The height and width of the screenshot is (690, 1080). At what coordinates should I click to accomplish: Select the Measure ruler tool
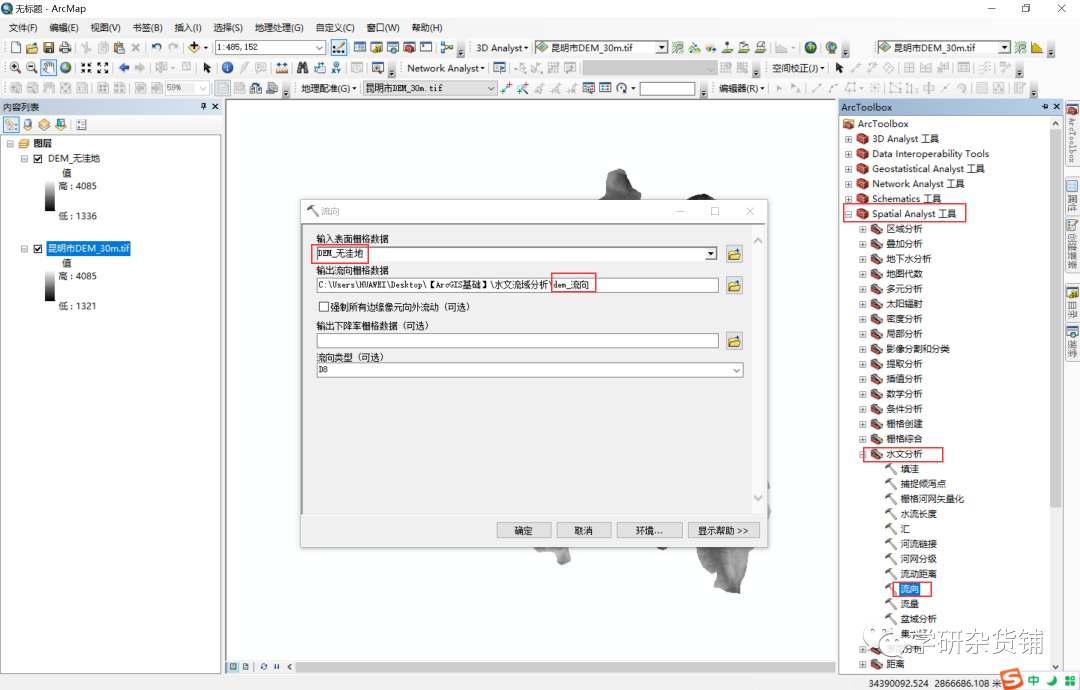pos(282,67)
